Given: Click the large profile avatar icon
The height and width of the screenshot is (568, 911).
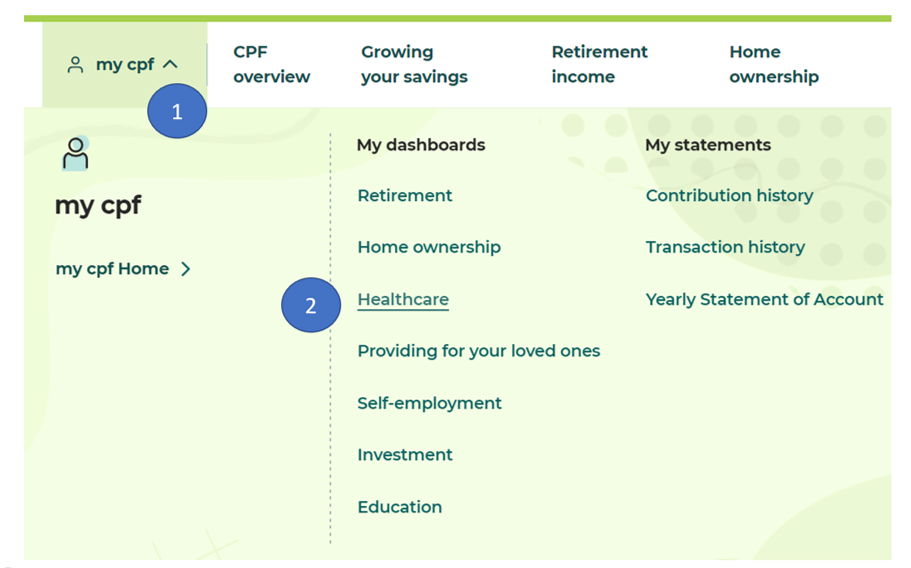Looking at the screenshot, I should (x=75, y=153).
